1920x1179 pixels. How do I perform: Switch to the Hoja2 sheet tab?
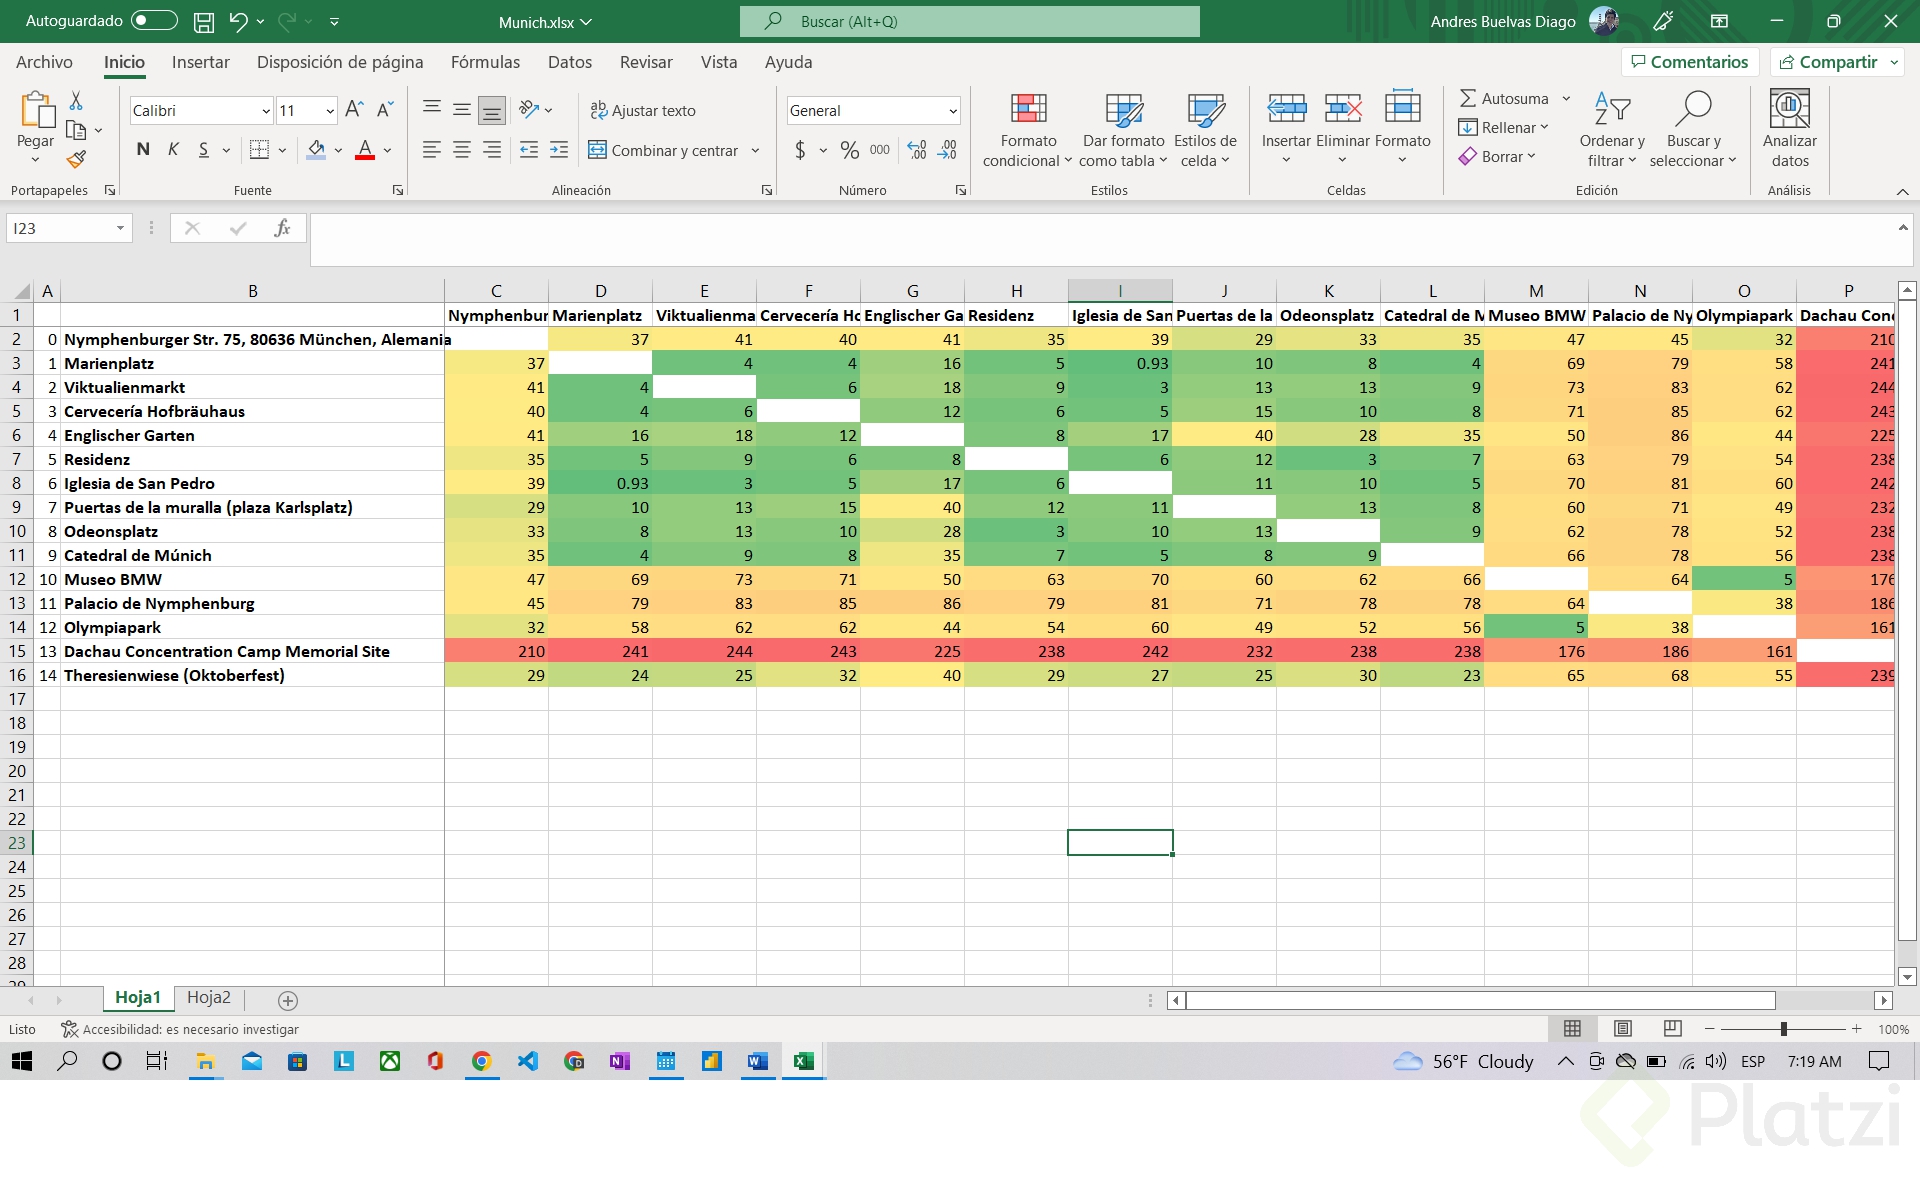[x=208, y=997]
